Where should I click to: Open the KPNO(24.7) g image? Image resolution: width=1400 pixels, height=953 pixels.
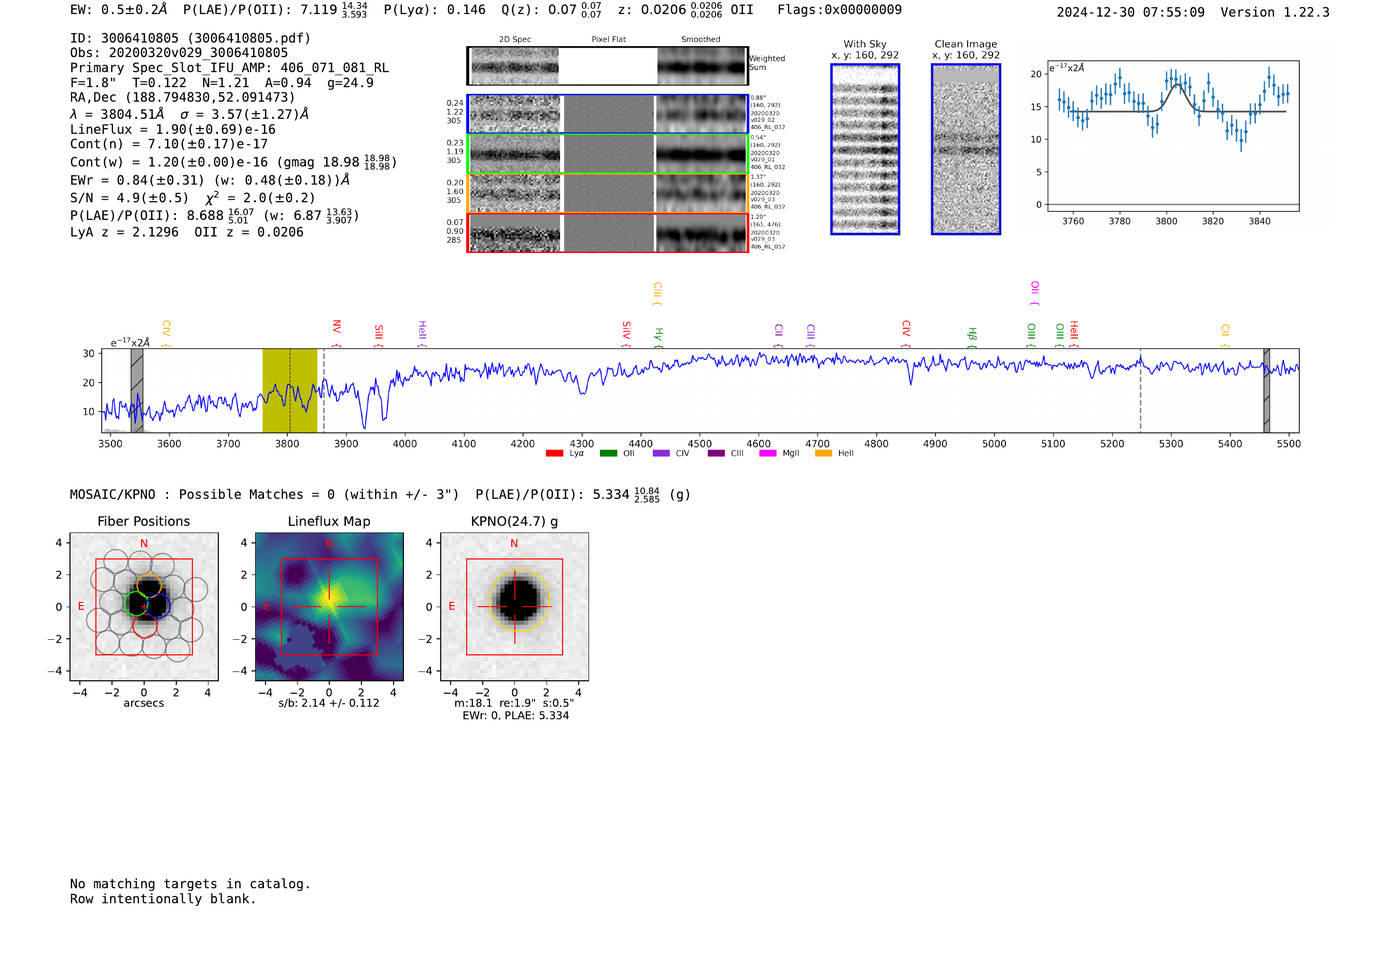click(514, 606)
